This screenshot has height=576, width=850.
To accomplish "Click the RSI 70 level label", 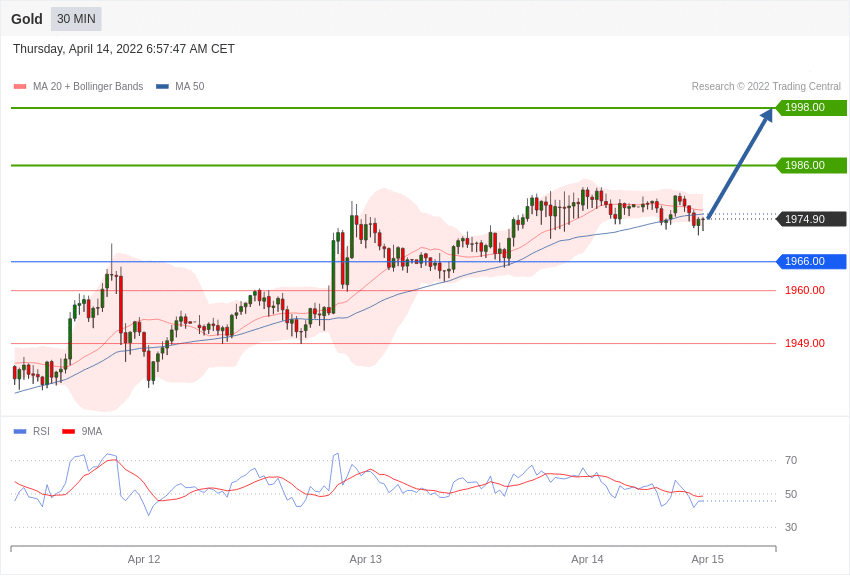I will (x=791, y=461).
